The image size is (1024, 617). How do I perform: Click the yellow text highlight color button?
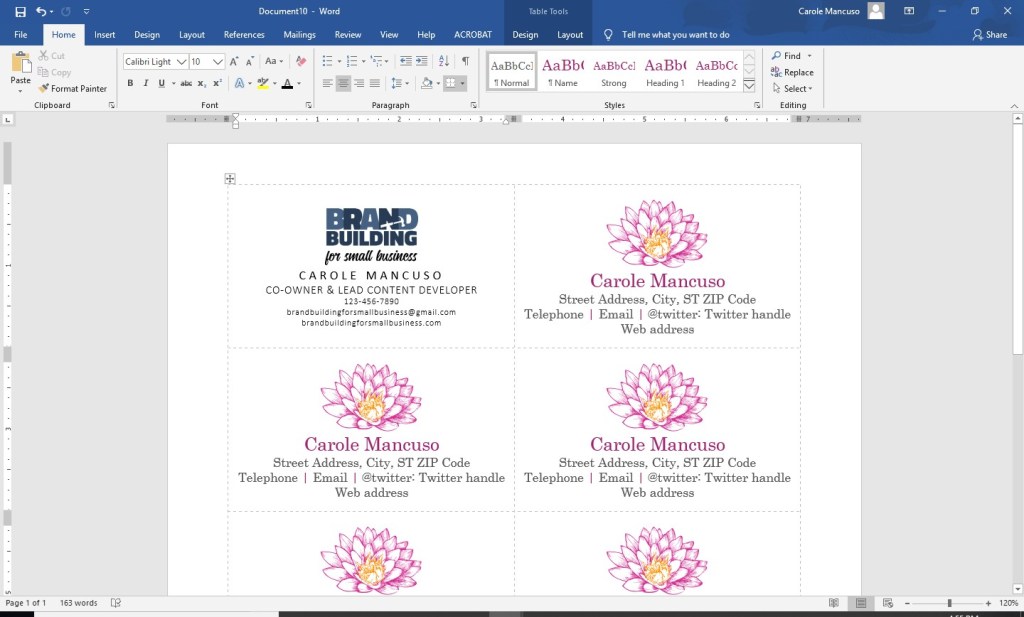(263, 84)
